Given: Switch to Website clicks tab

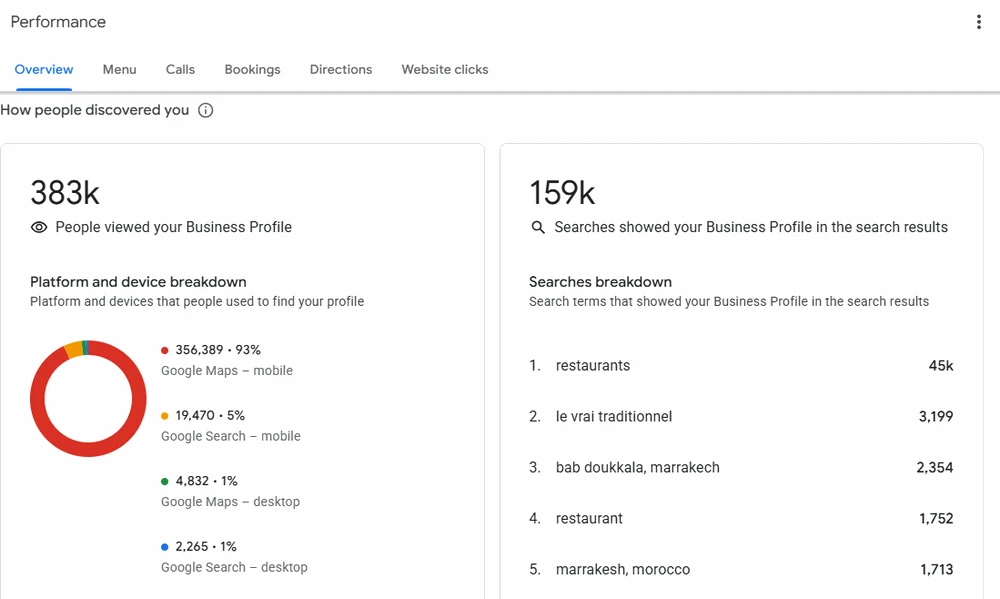Looking at the screenshot, I should (x=445, y=70).
